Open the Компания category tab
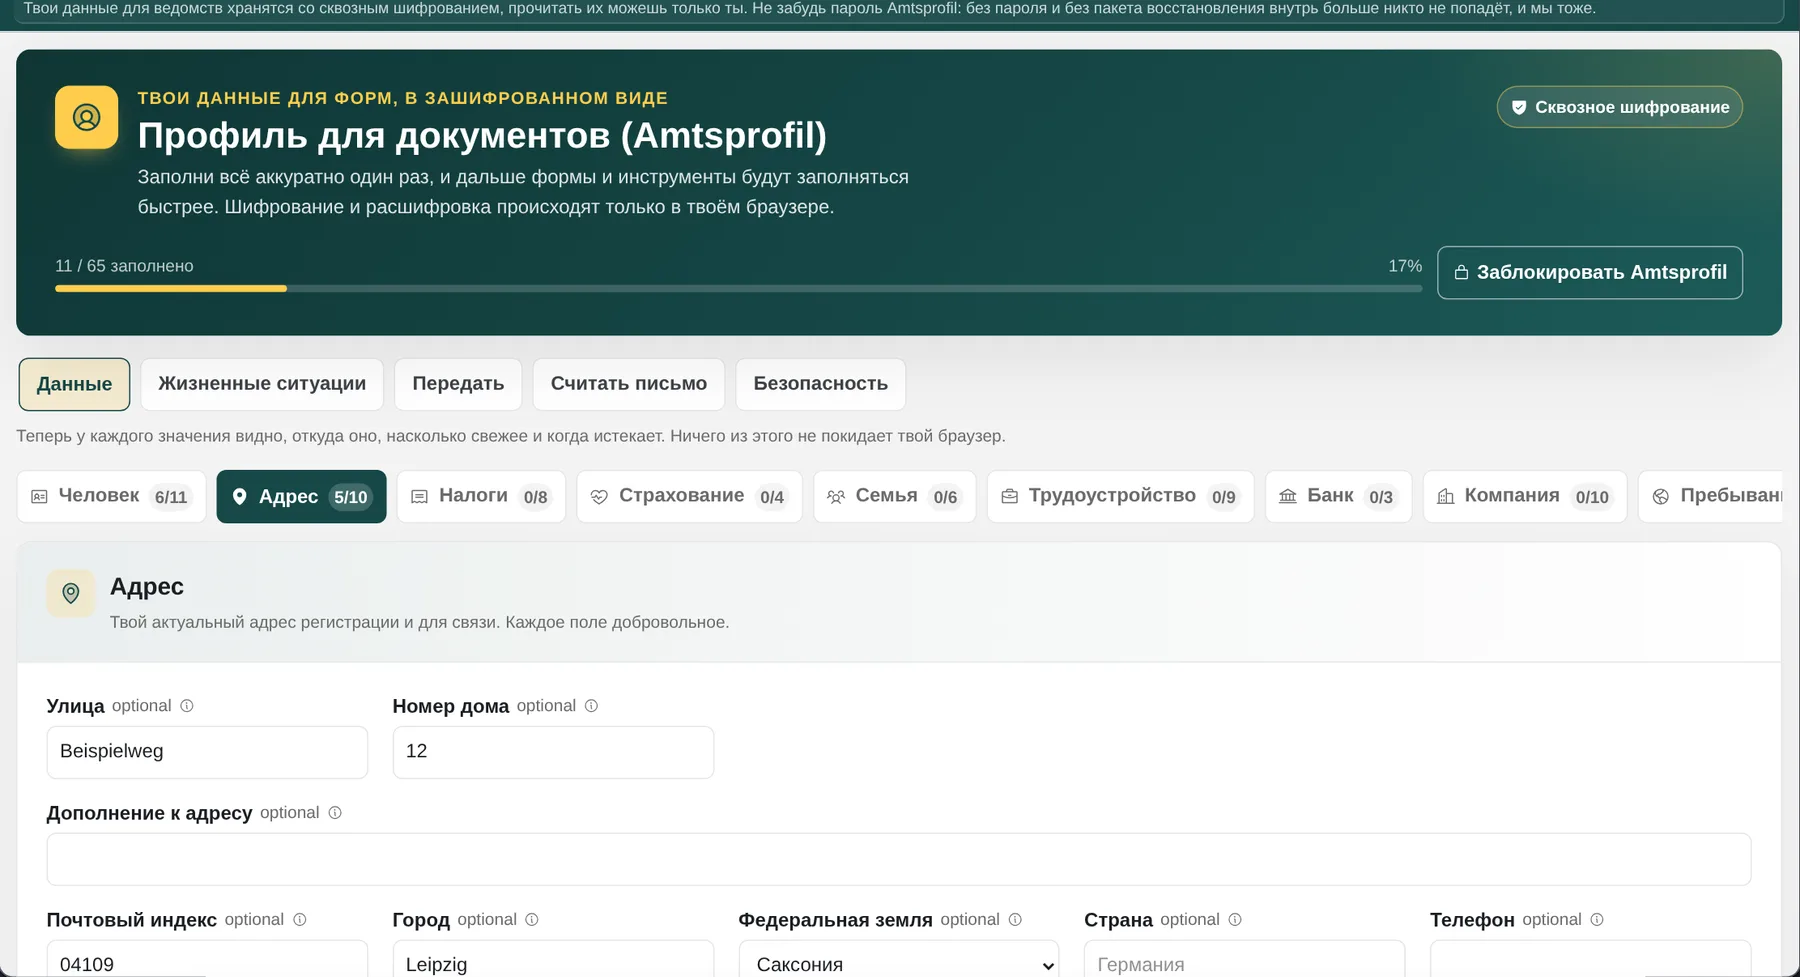 pos(1525,496)
